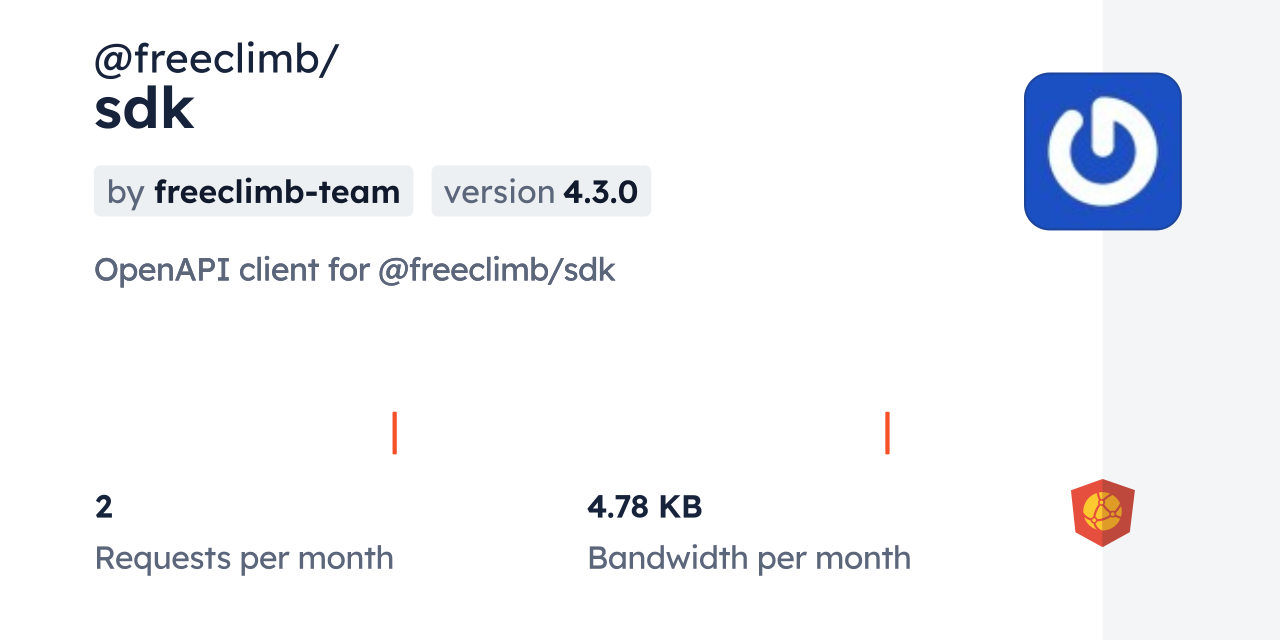1280x640 pixels.
Task: Click the "2" requests count value
Action: pyautogui.click(x=104, y=507)
